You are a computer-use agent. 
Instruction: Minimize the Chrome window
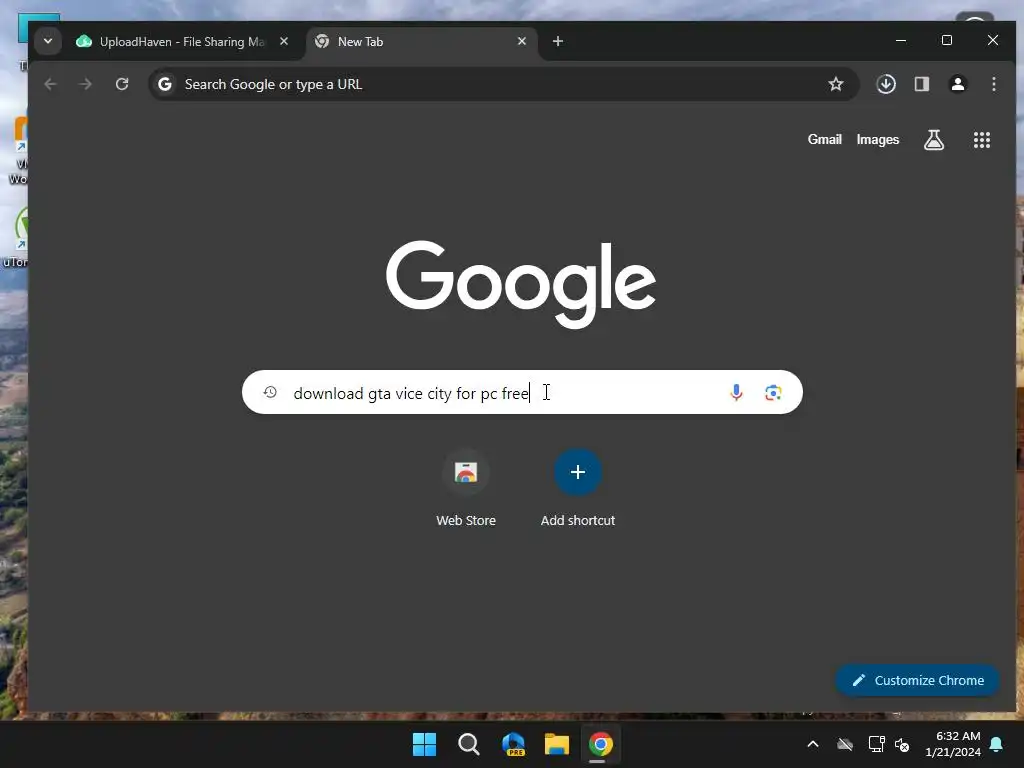(x=901, y=40)
